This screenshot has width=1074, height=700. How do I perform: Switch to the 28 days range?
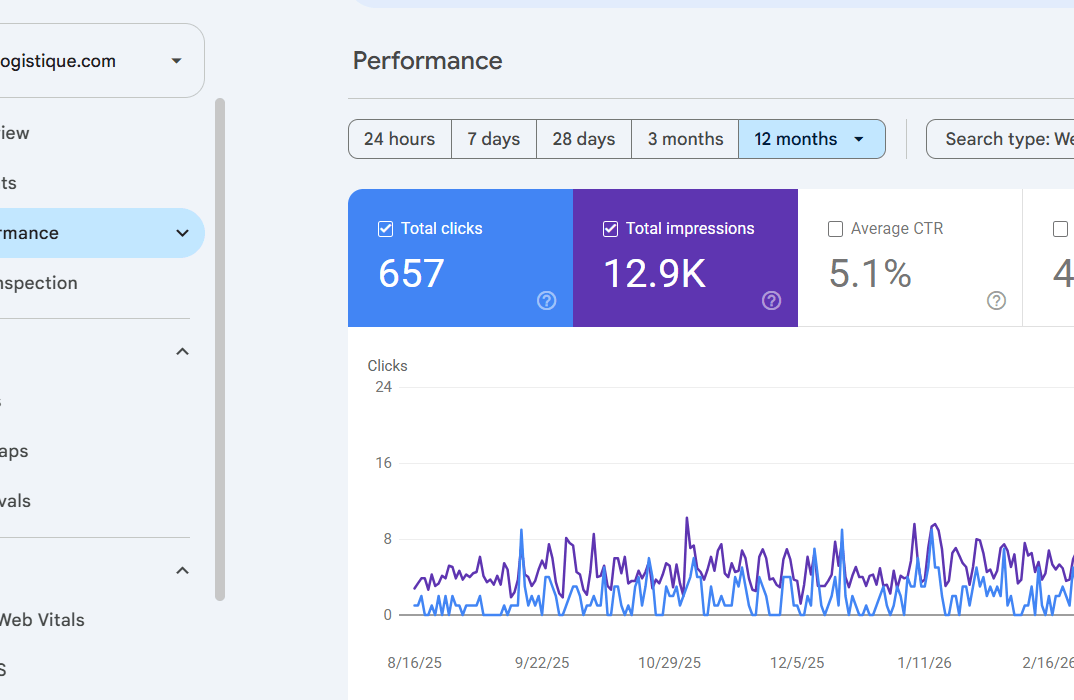[x=584, y=139]
